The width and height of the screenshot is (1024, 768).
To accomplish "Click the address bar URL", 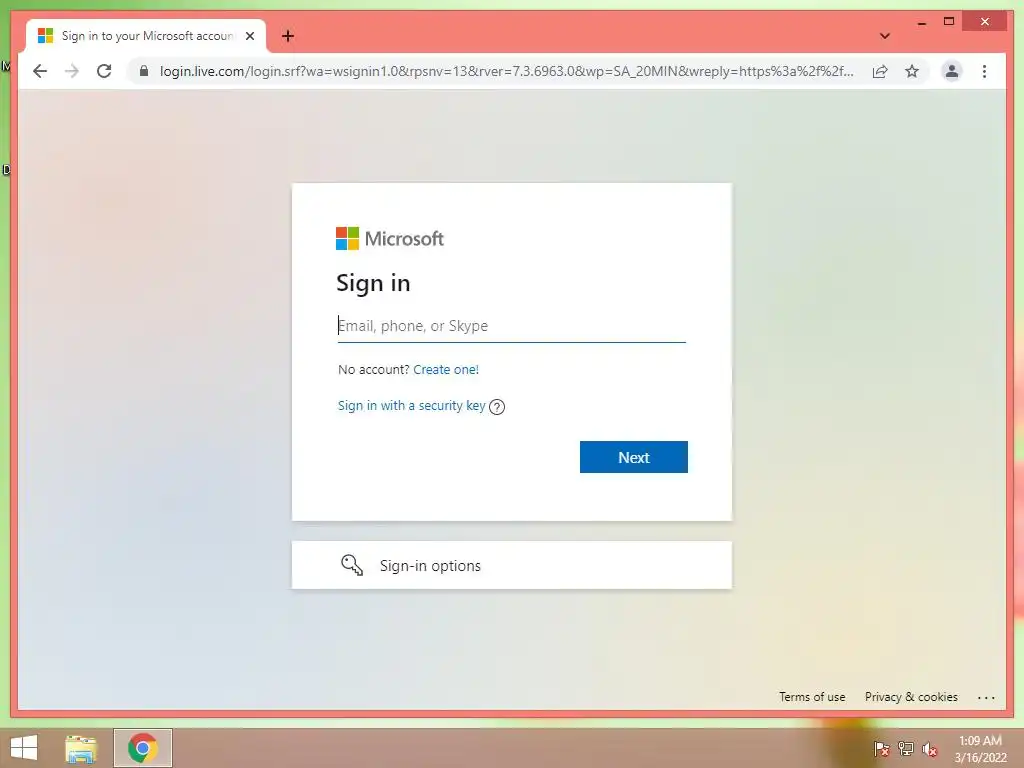I will coord(506,71).
